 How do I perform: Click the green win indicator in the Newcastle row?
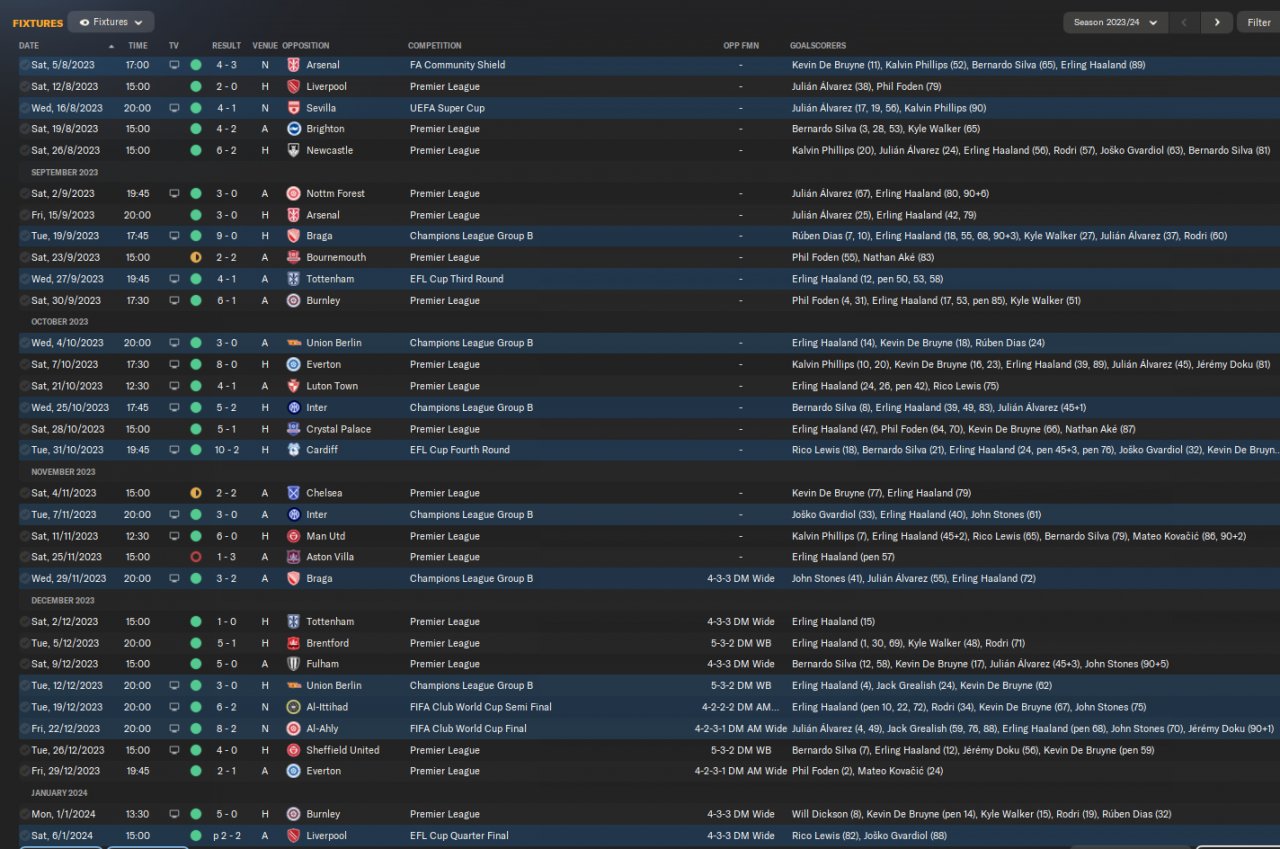tap(196, 150)
